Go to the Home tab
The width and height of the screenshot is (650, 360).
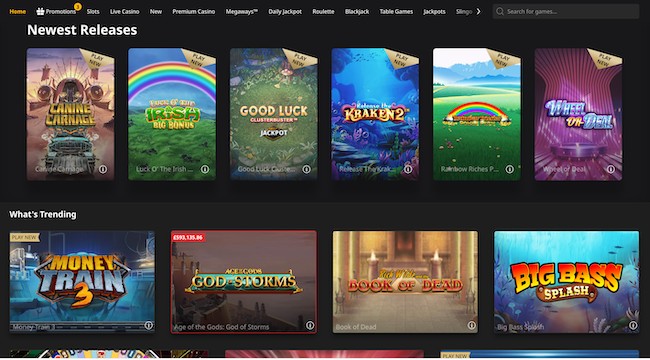(18, 12)
